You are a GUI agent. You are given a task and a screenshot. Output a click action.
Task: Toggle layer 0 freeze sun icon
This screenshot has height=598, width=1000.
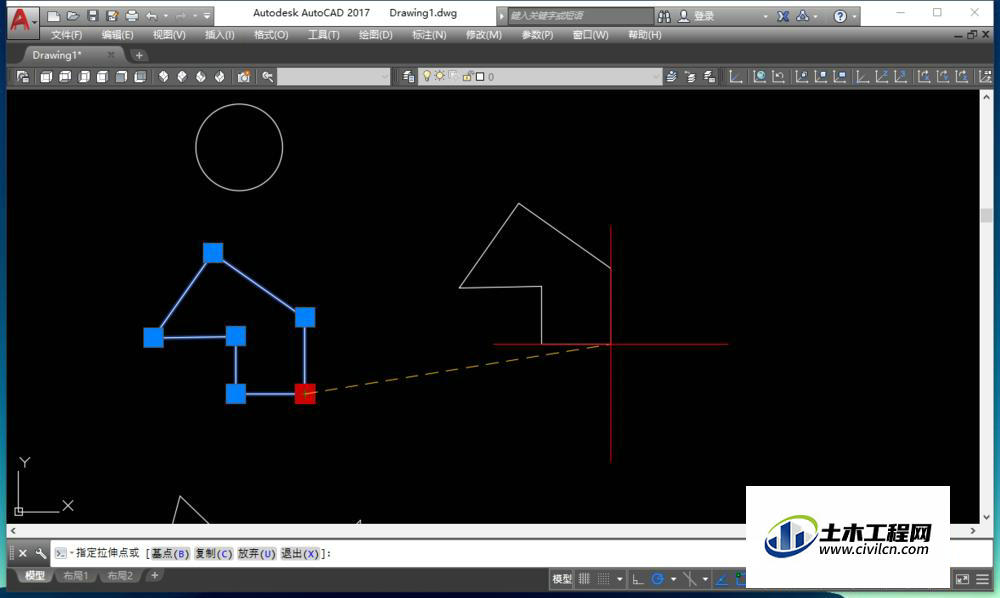click(x=439, y=76)
